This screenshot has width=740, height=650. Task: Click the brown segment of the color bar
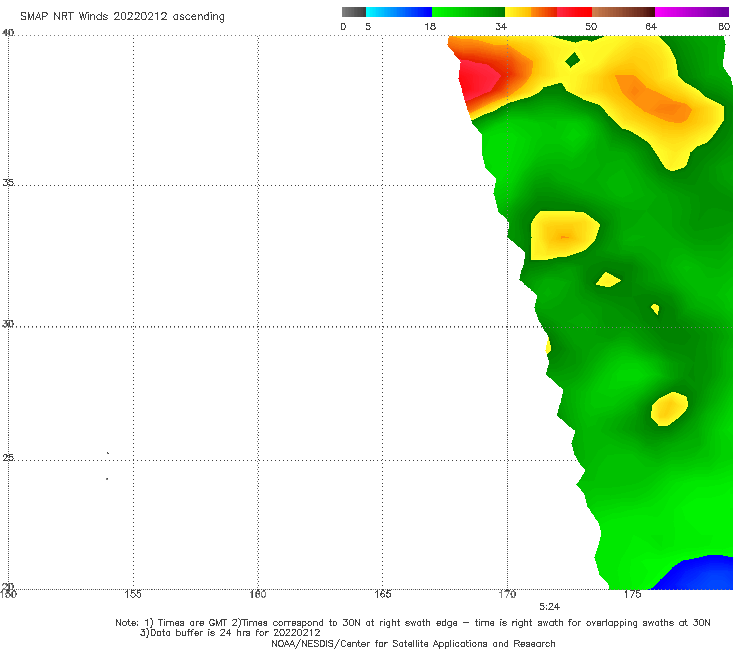[x=623, y=12]
